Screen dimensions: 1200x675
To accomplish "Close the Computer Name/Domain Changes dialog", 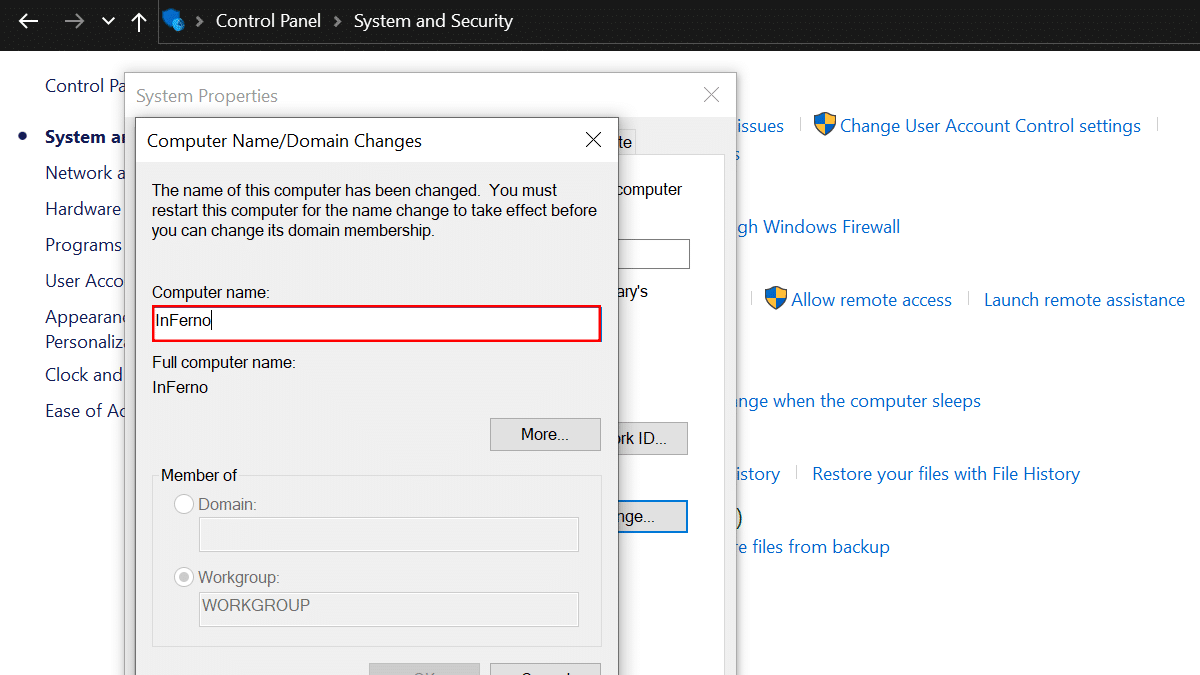I will coord(593,140).
